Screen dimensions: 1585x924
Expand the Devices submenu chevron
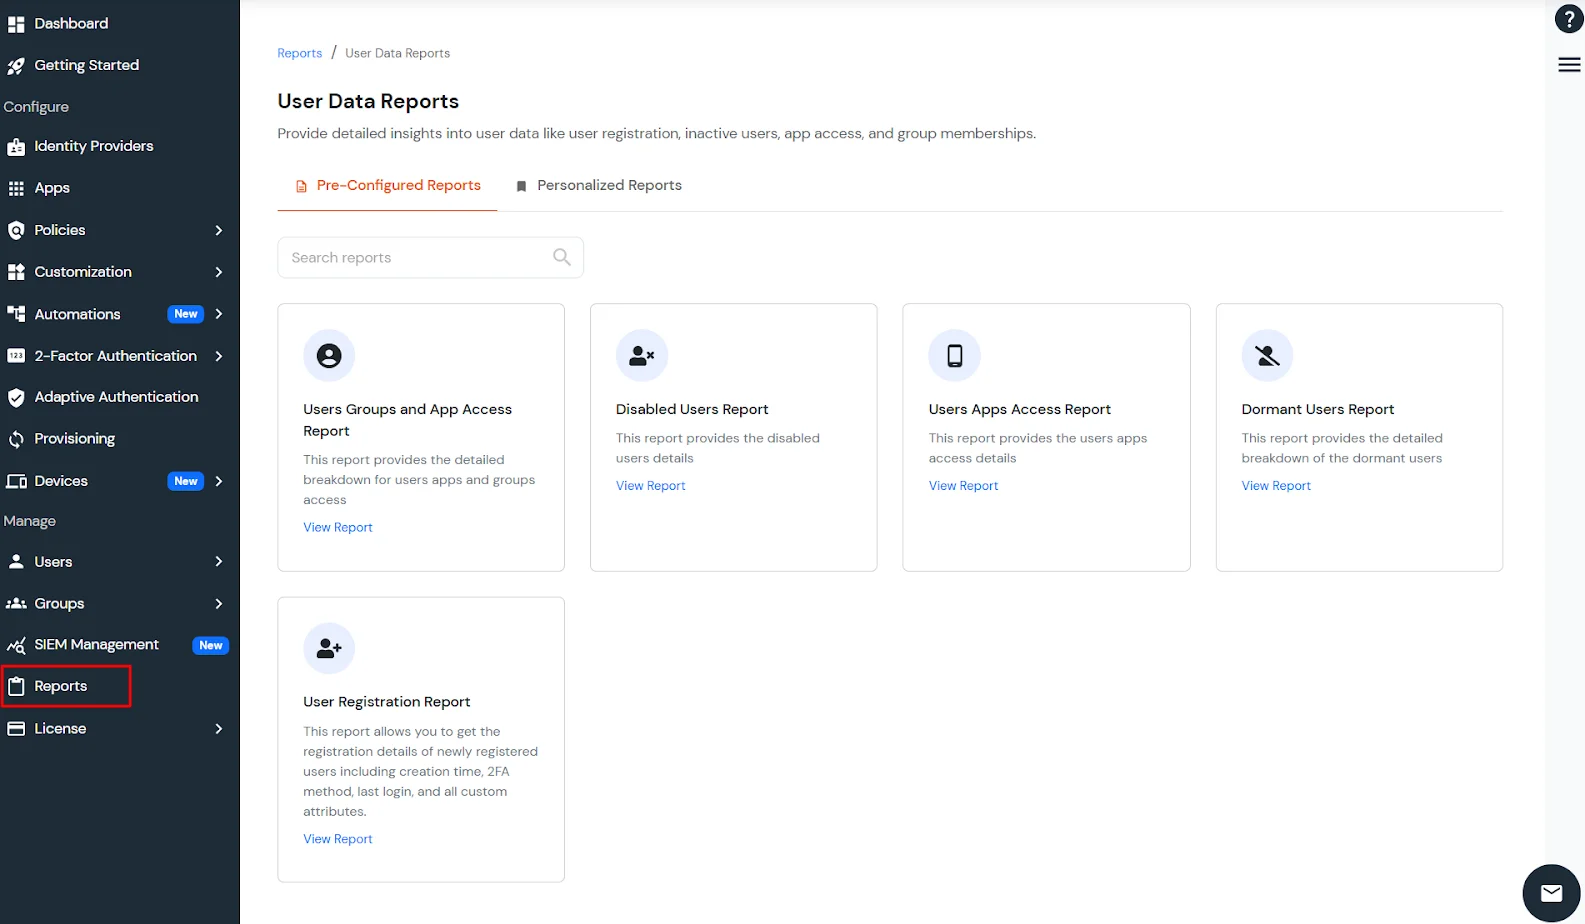pyautogui.click(x=219, y=481)
